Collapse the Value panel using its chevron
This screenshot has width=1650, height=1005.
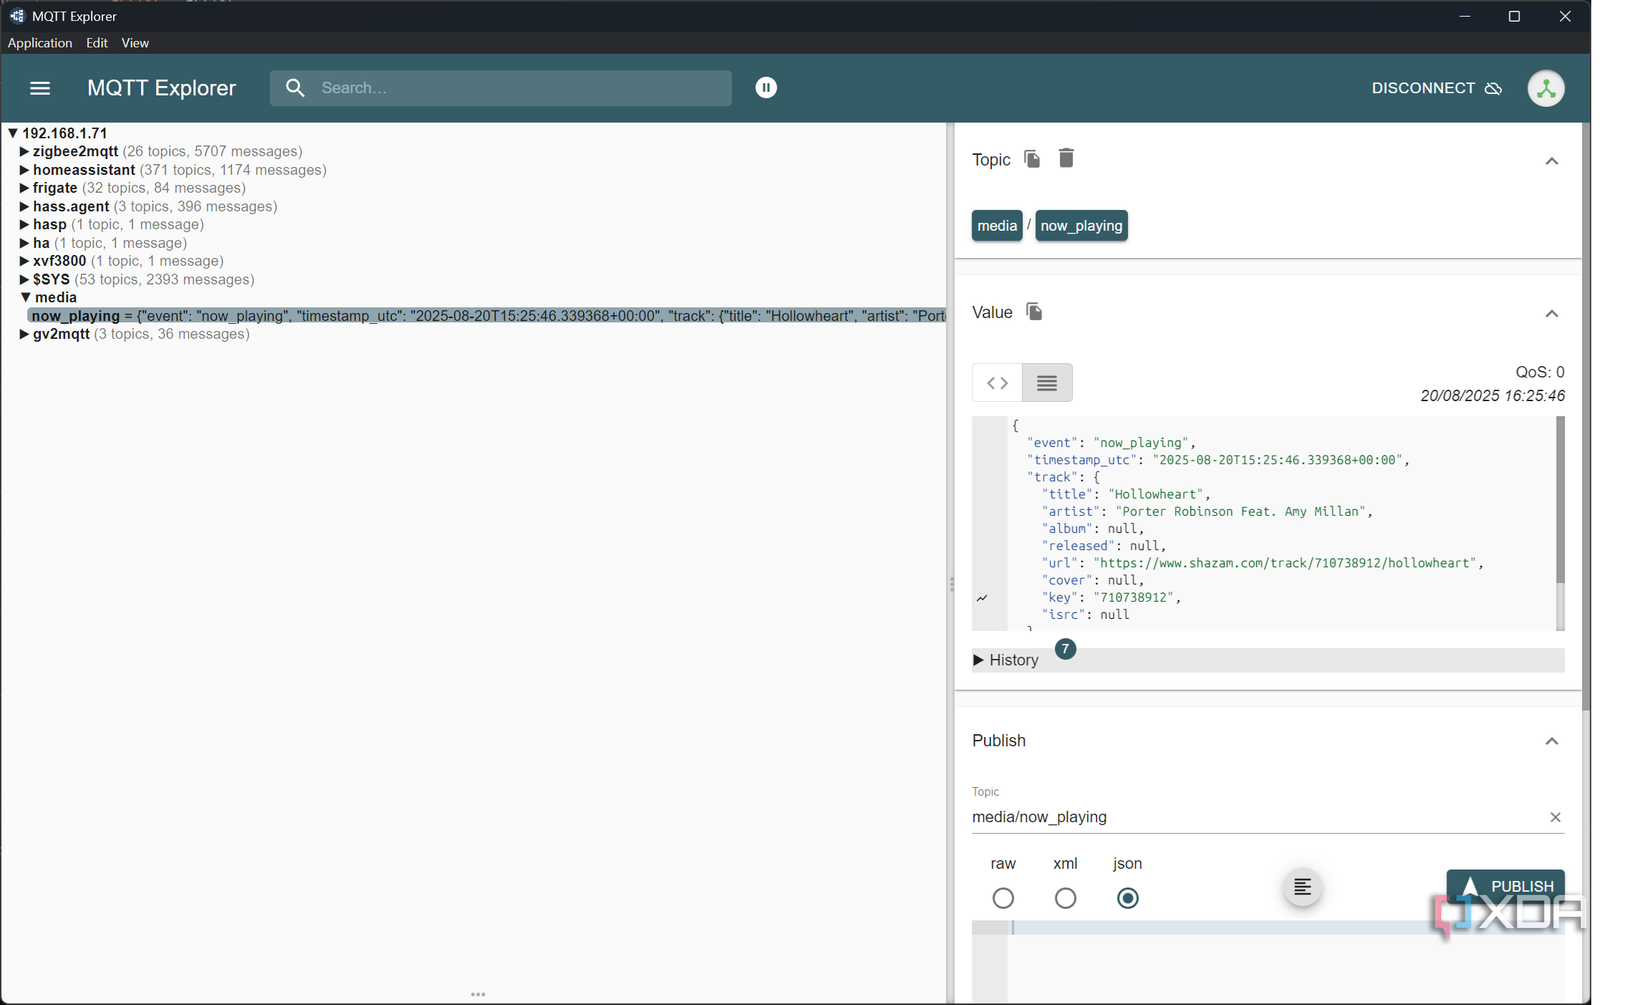click(x=1552, y=313)
